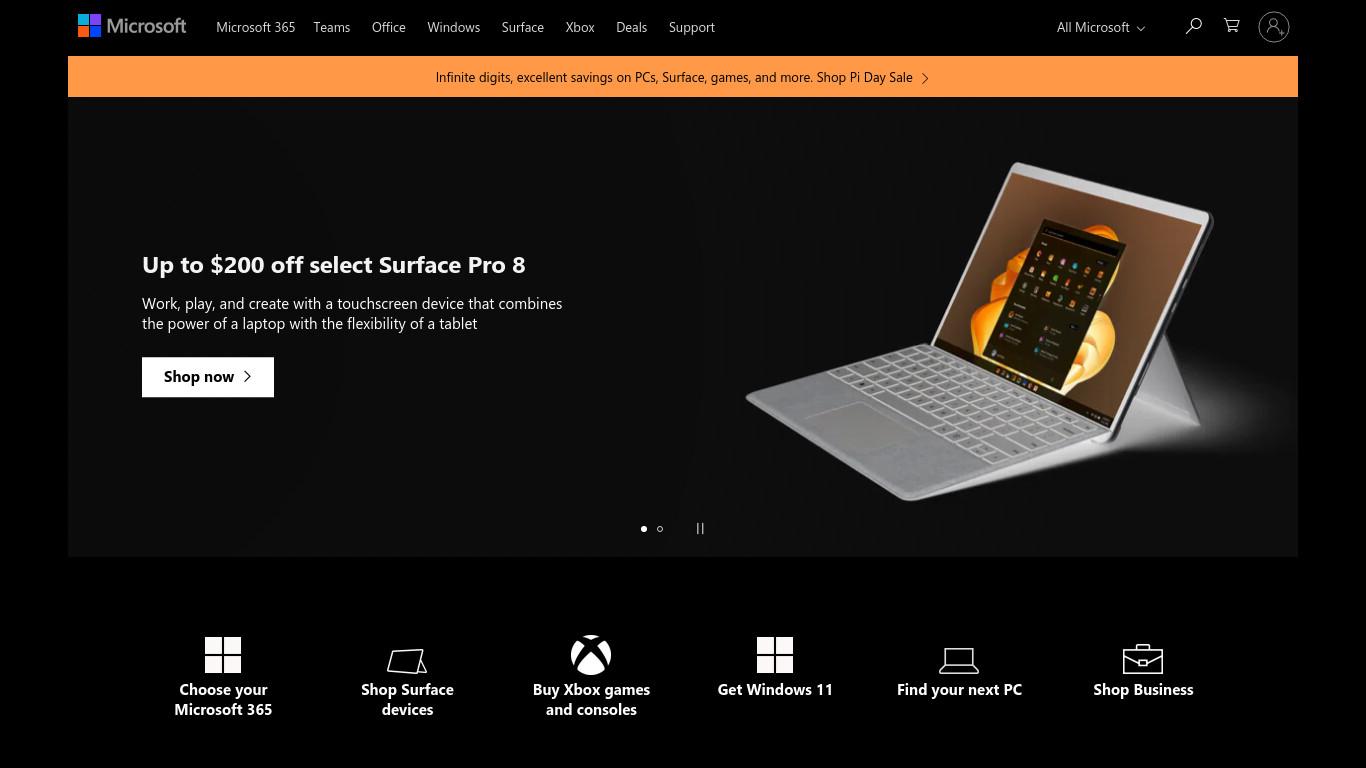Click the Xbox logo icon
The image size is (1366, 768).
pyautogui.click(x=591, y=655)
